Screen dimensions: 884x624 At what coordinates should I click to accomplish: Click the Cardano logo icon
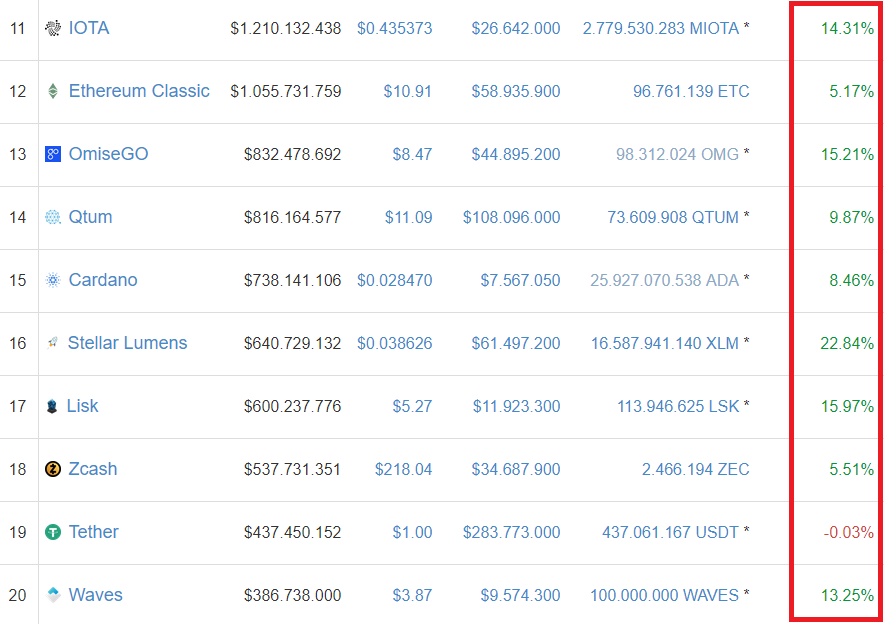pos(53,280)
